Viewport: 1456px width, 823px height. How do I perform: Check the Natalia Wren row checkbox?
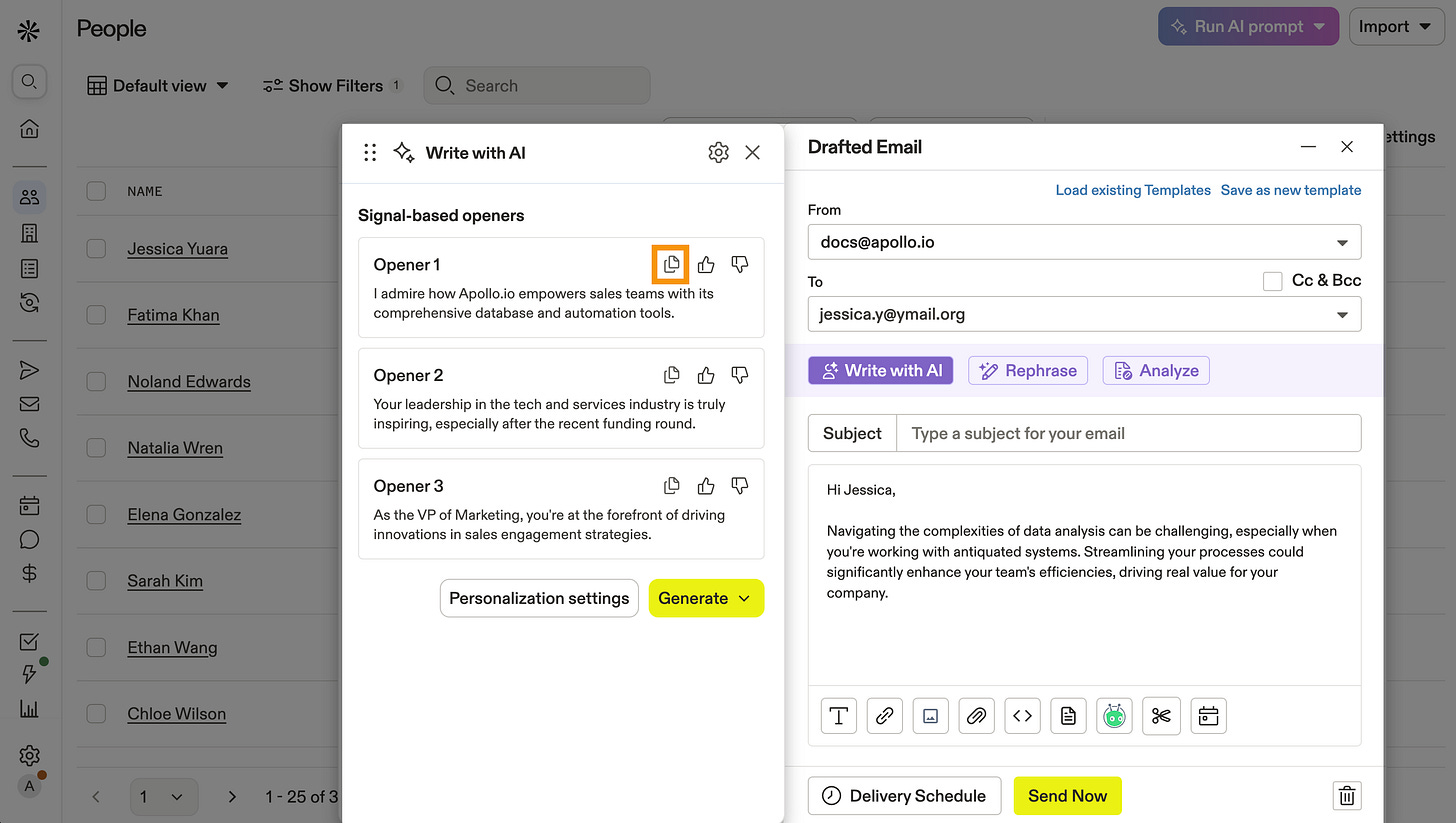point(96,448)
